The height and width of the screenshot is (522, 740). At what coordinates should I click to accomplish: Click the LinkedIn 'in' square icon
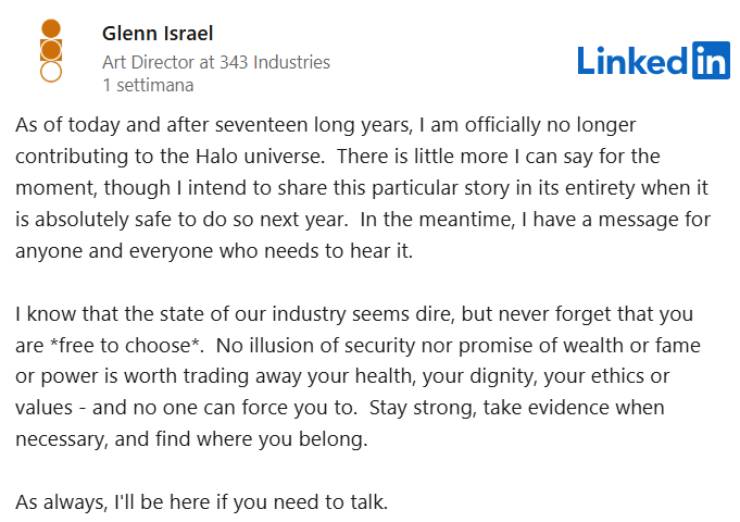pyautogui.click(x=710, y=60)
